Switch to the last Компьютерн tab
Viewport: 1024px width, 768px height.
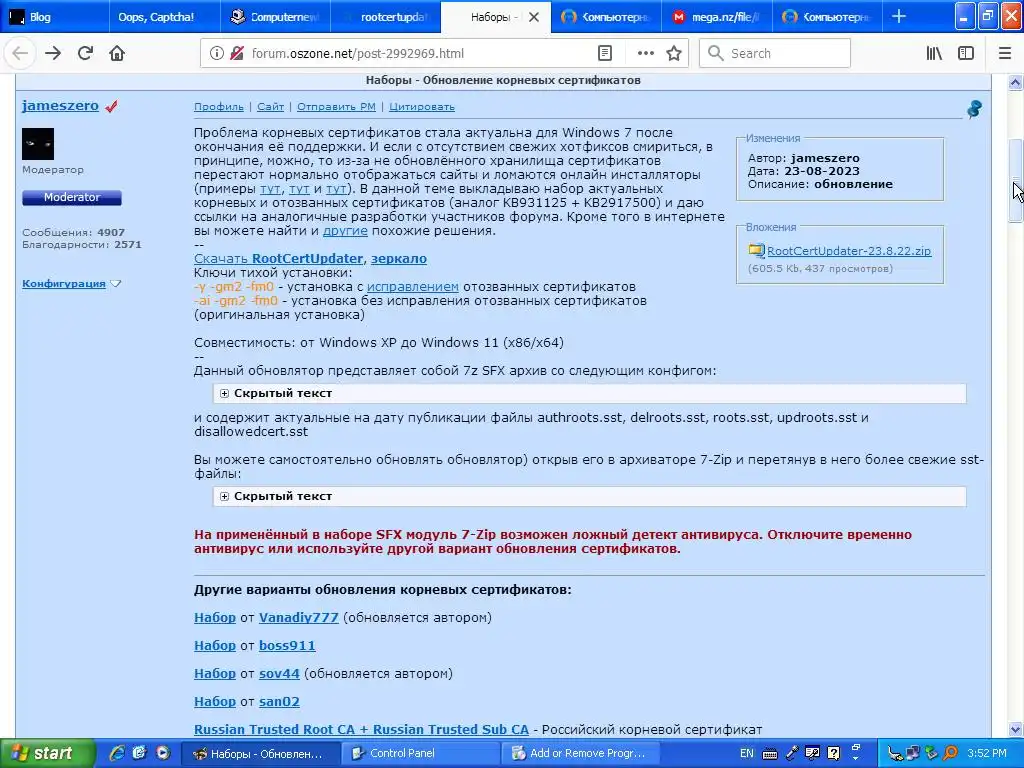pyautogui.click(x=827, y=17)
